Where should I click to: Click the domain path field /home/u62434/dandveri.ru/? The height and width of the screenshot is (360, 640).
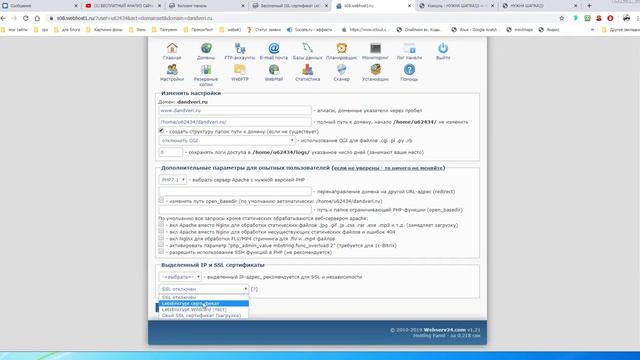[235, 122]
